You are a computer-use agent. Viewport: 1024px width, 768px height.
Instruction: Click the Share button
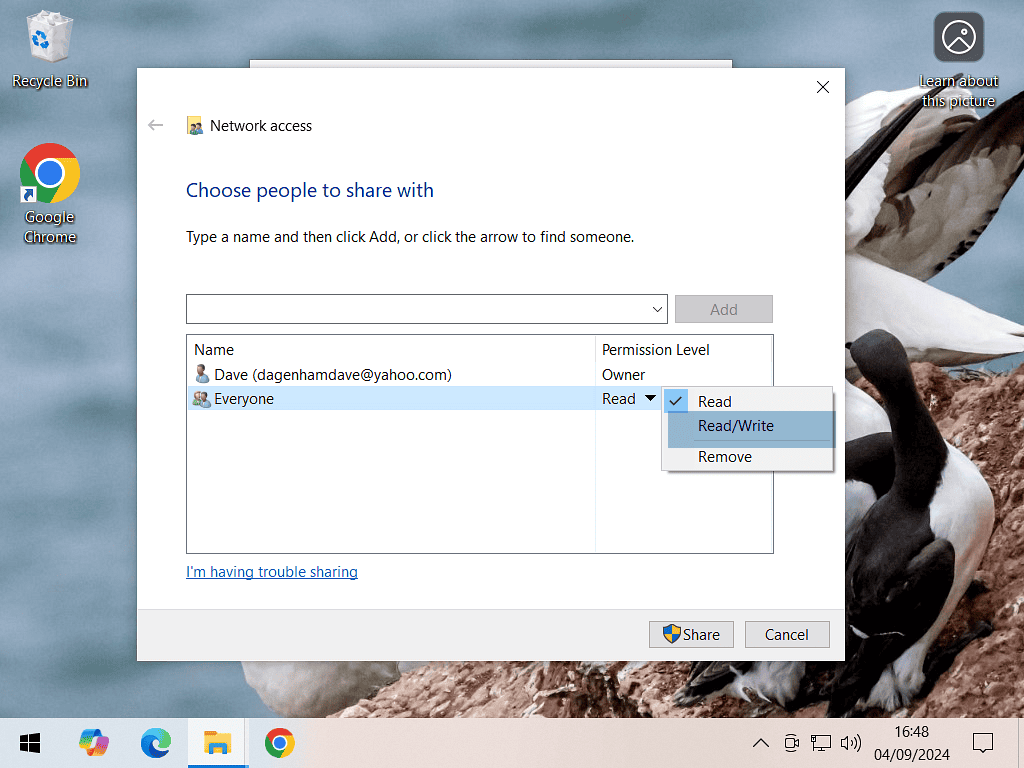[x=691, y=634]
